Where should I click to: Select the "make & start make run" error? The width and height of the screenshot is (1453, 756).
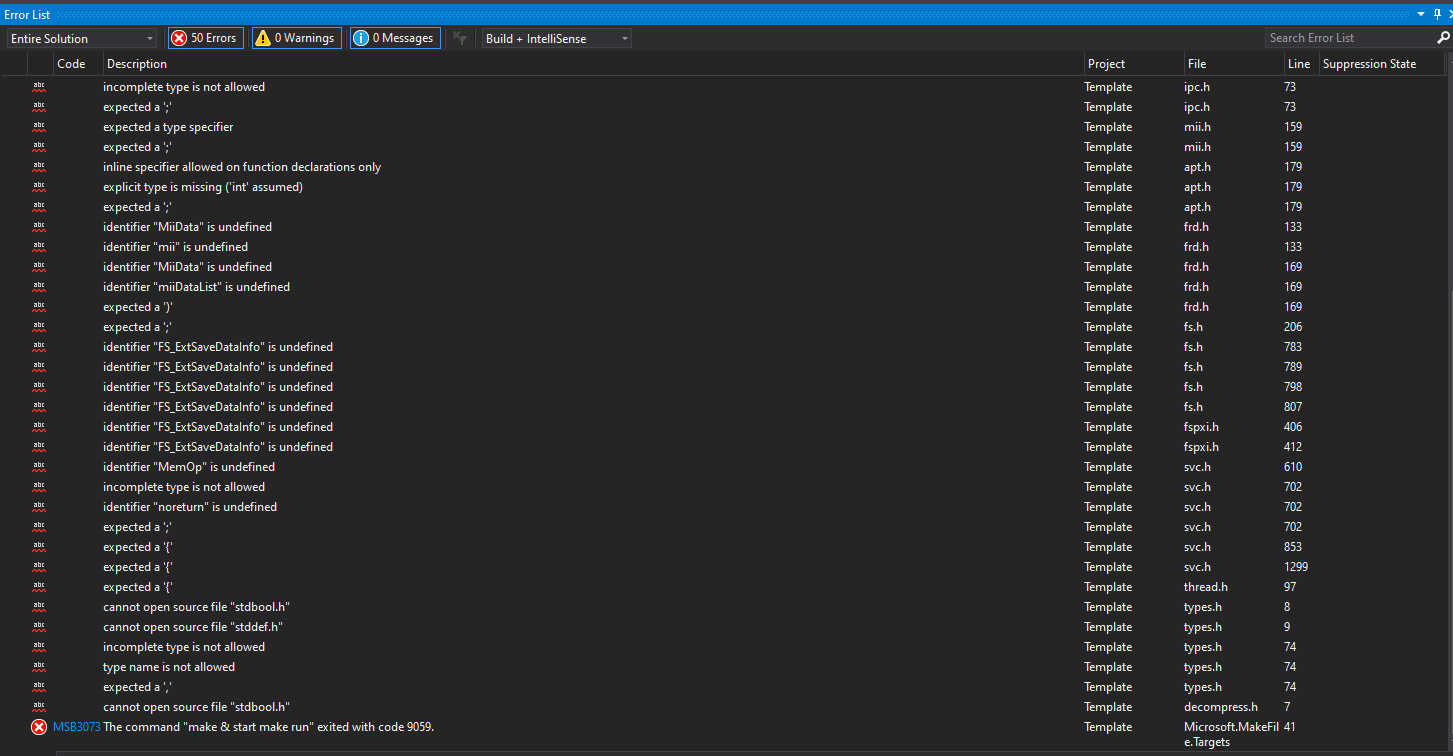(268, 727)
